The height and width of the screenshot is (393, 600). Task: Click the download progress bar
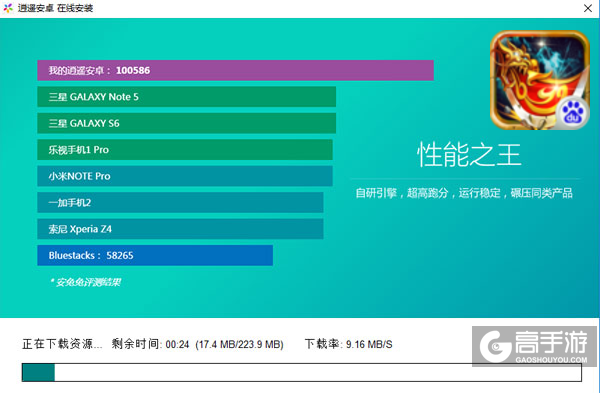click(302, 372)
